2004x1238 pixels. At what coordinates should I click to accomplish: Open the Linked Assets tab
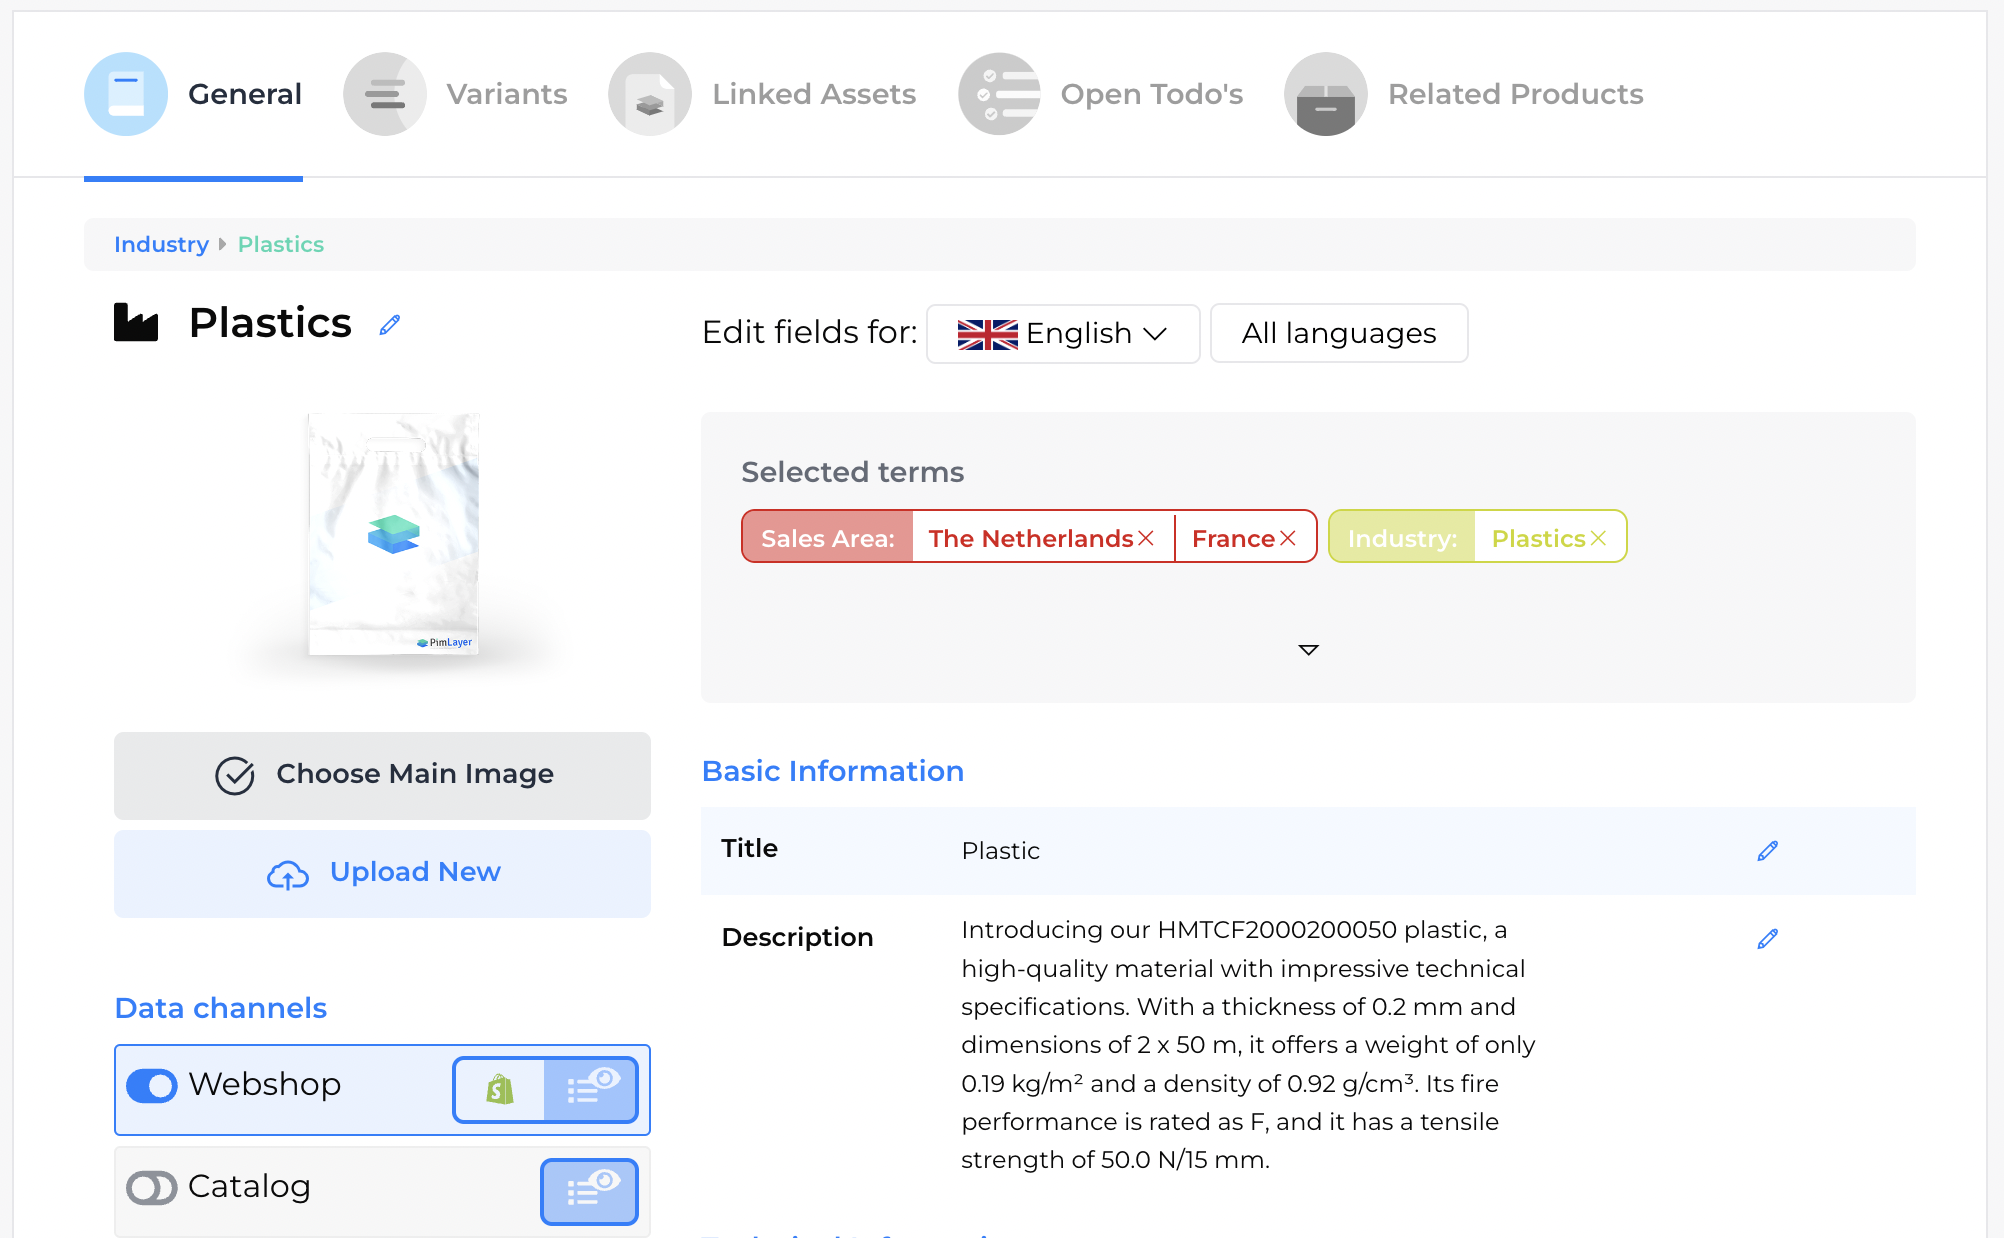click(763, 94)
